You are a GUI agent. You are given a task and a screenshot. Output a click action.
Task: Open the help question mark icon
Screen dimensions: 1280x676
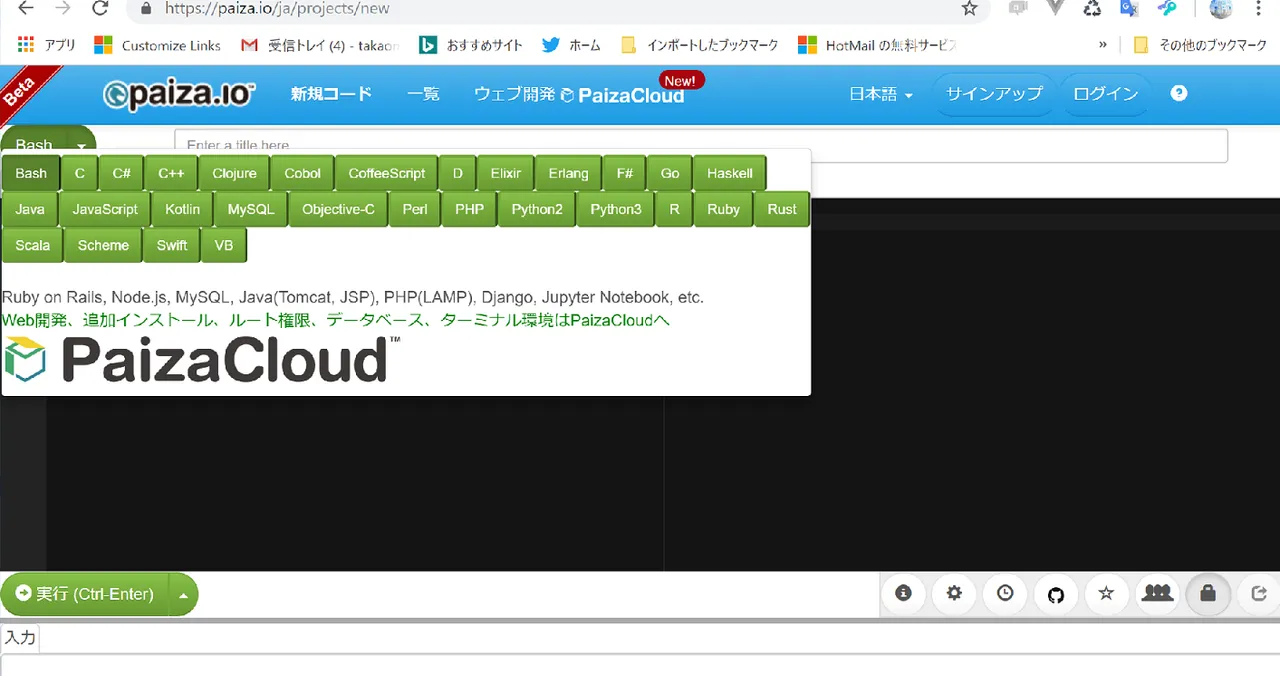tap(1179, 93)
